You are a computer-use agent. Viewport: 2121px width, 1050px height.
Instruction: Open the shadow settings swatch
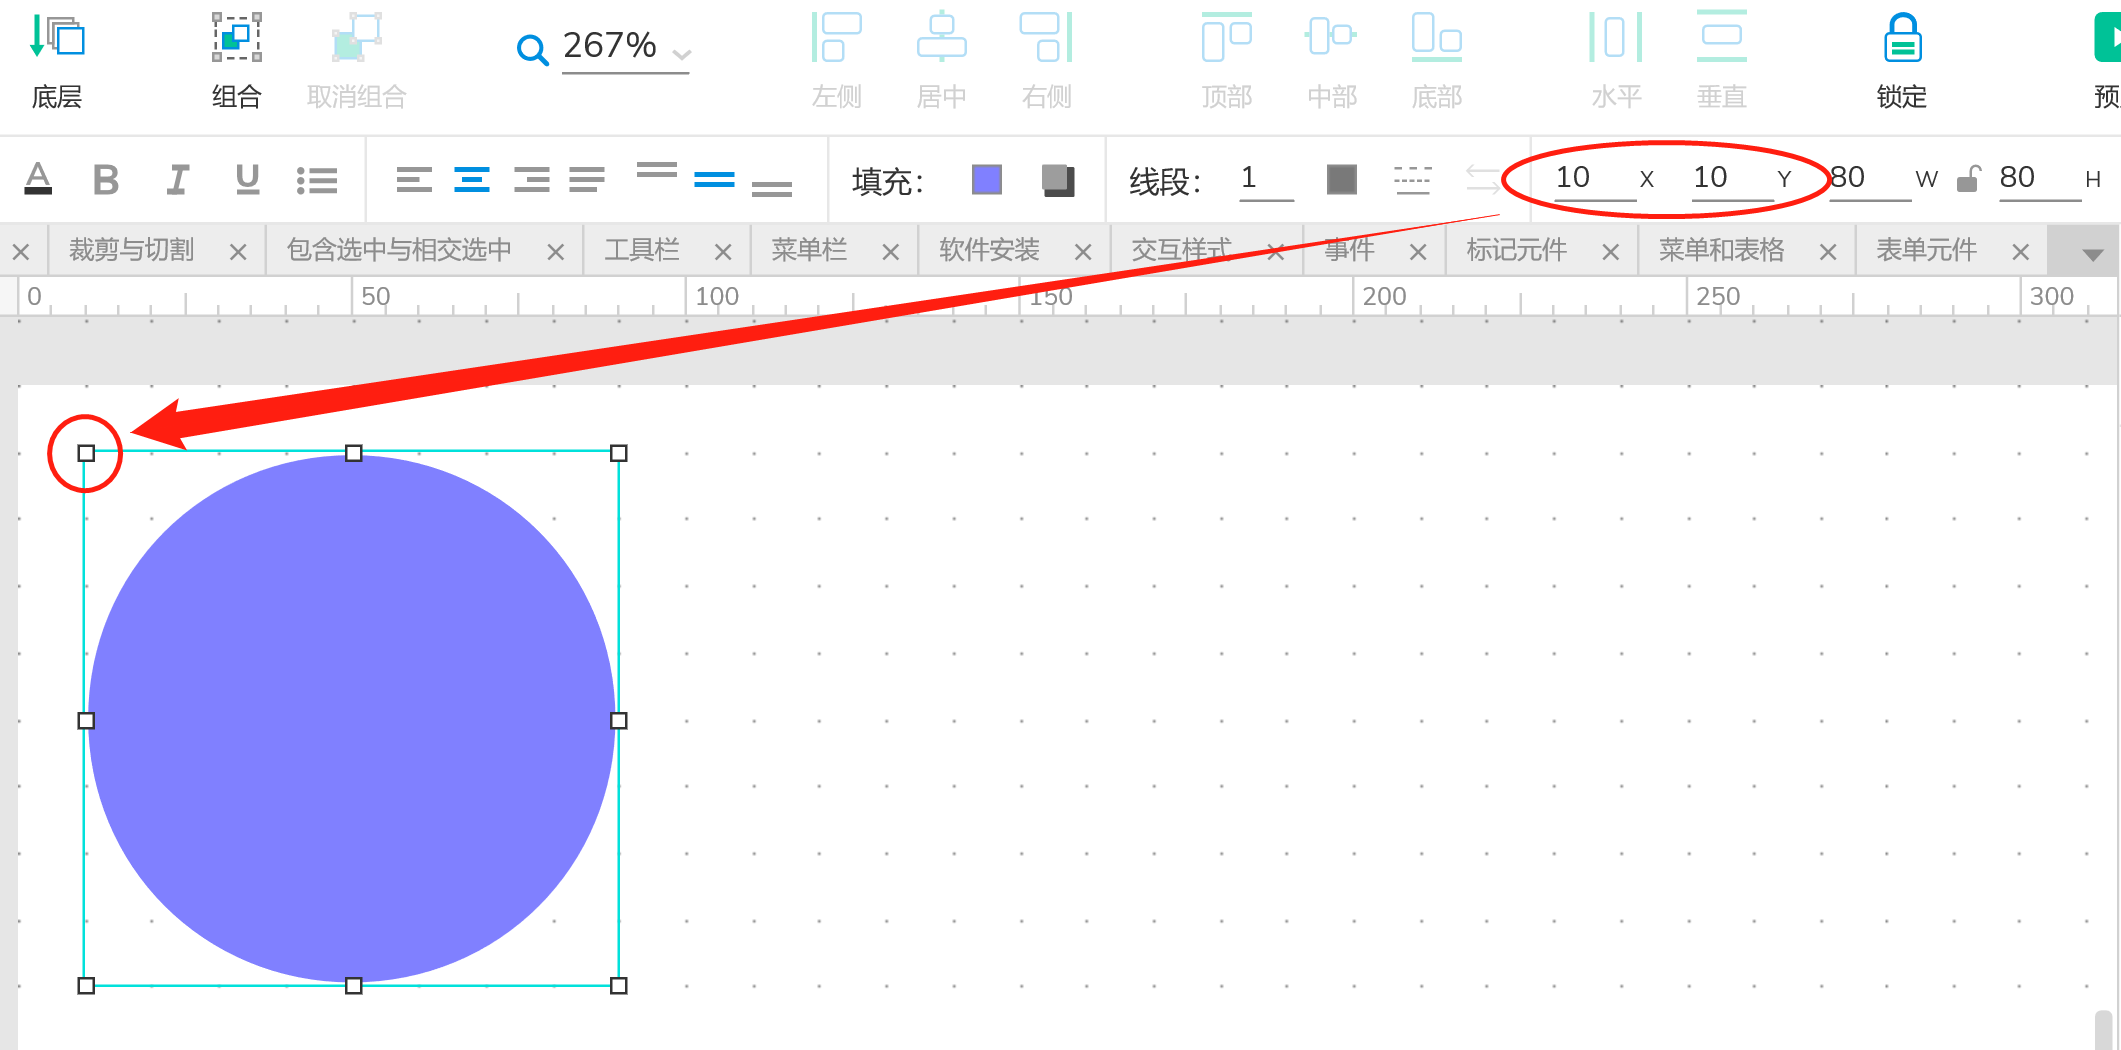tap(1057, 180)
